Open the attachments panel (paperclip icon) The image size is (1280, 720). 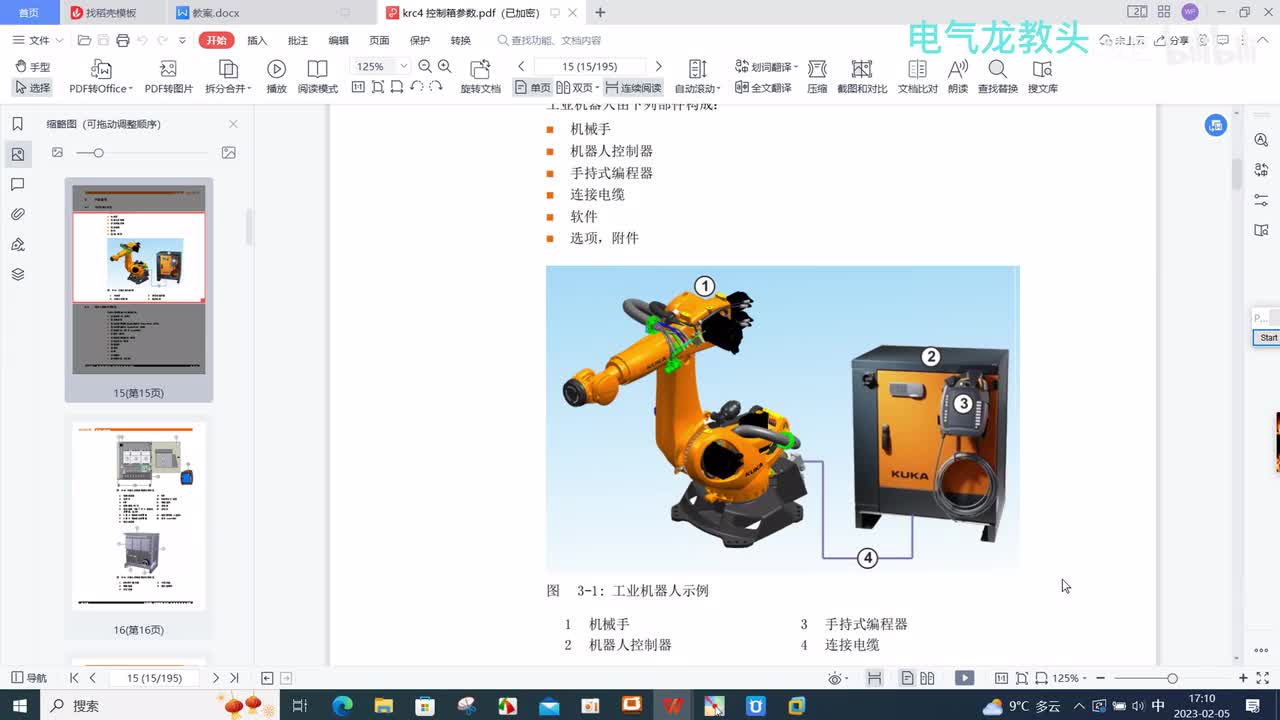click(x=17, y=214)
